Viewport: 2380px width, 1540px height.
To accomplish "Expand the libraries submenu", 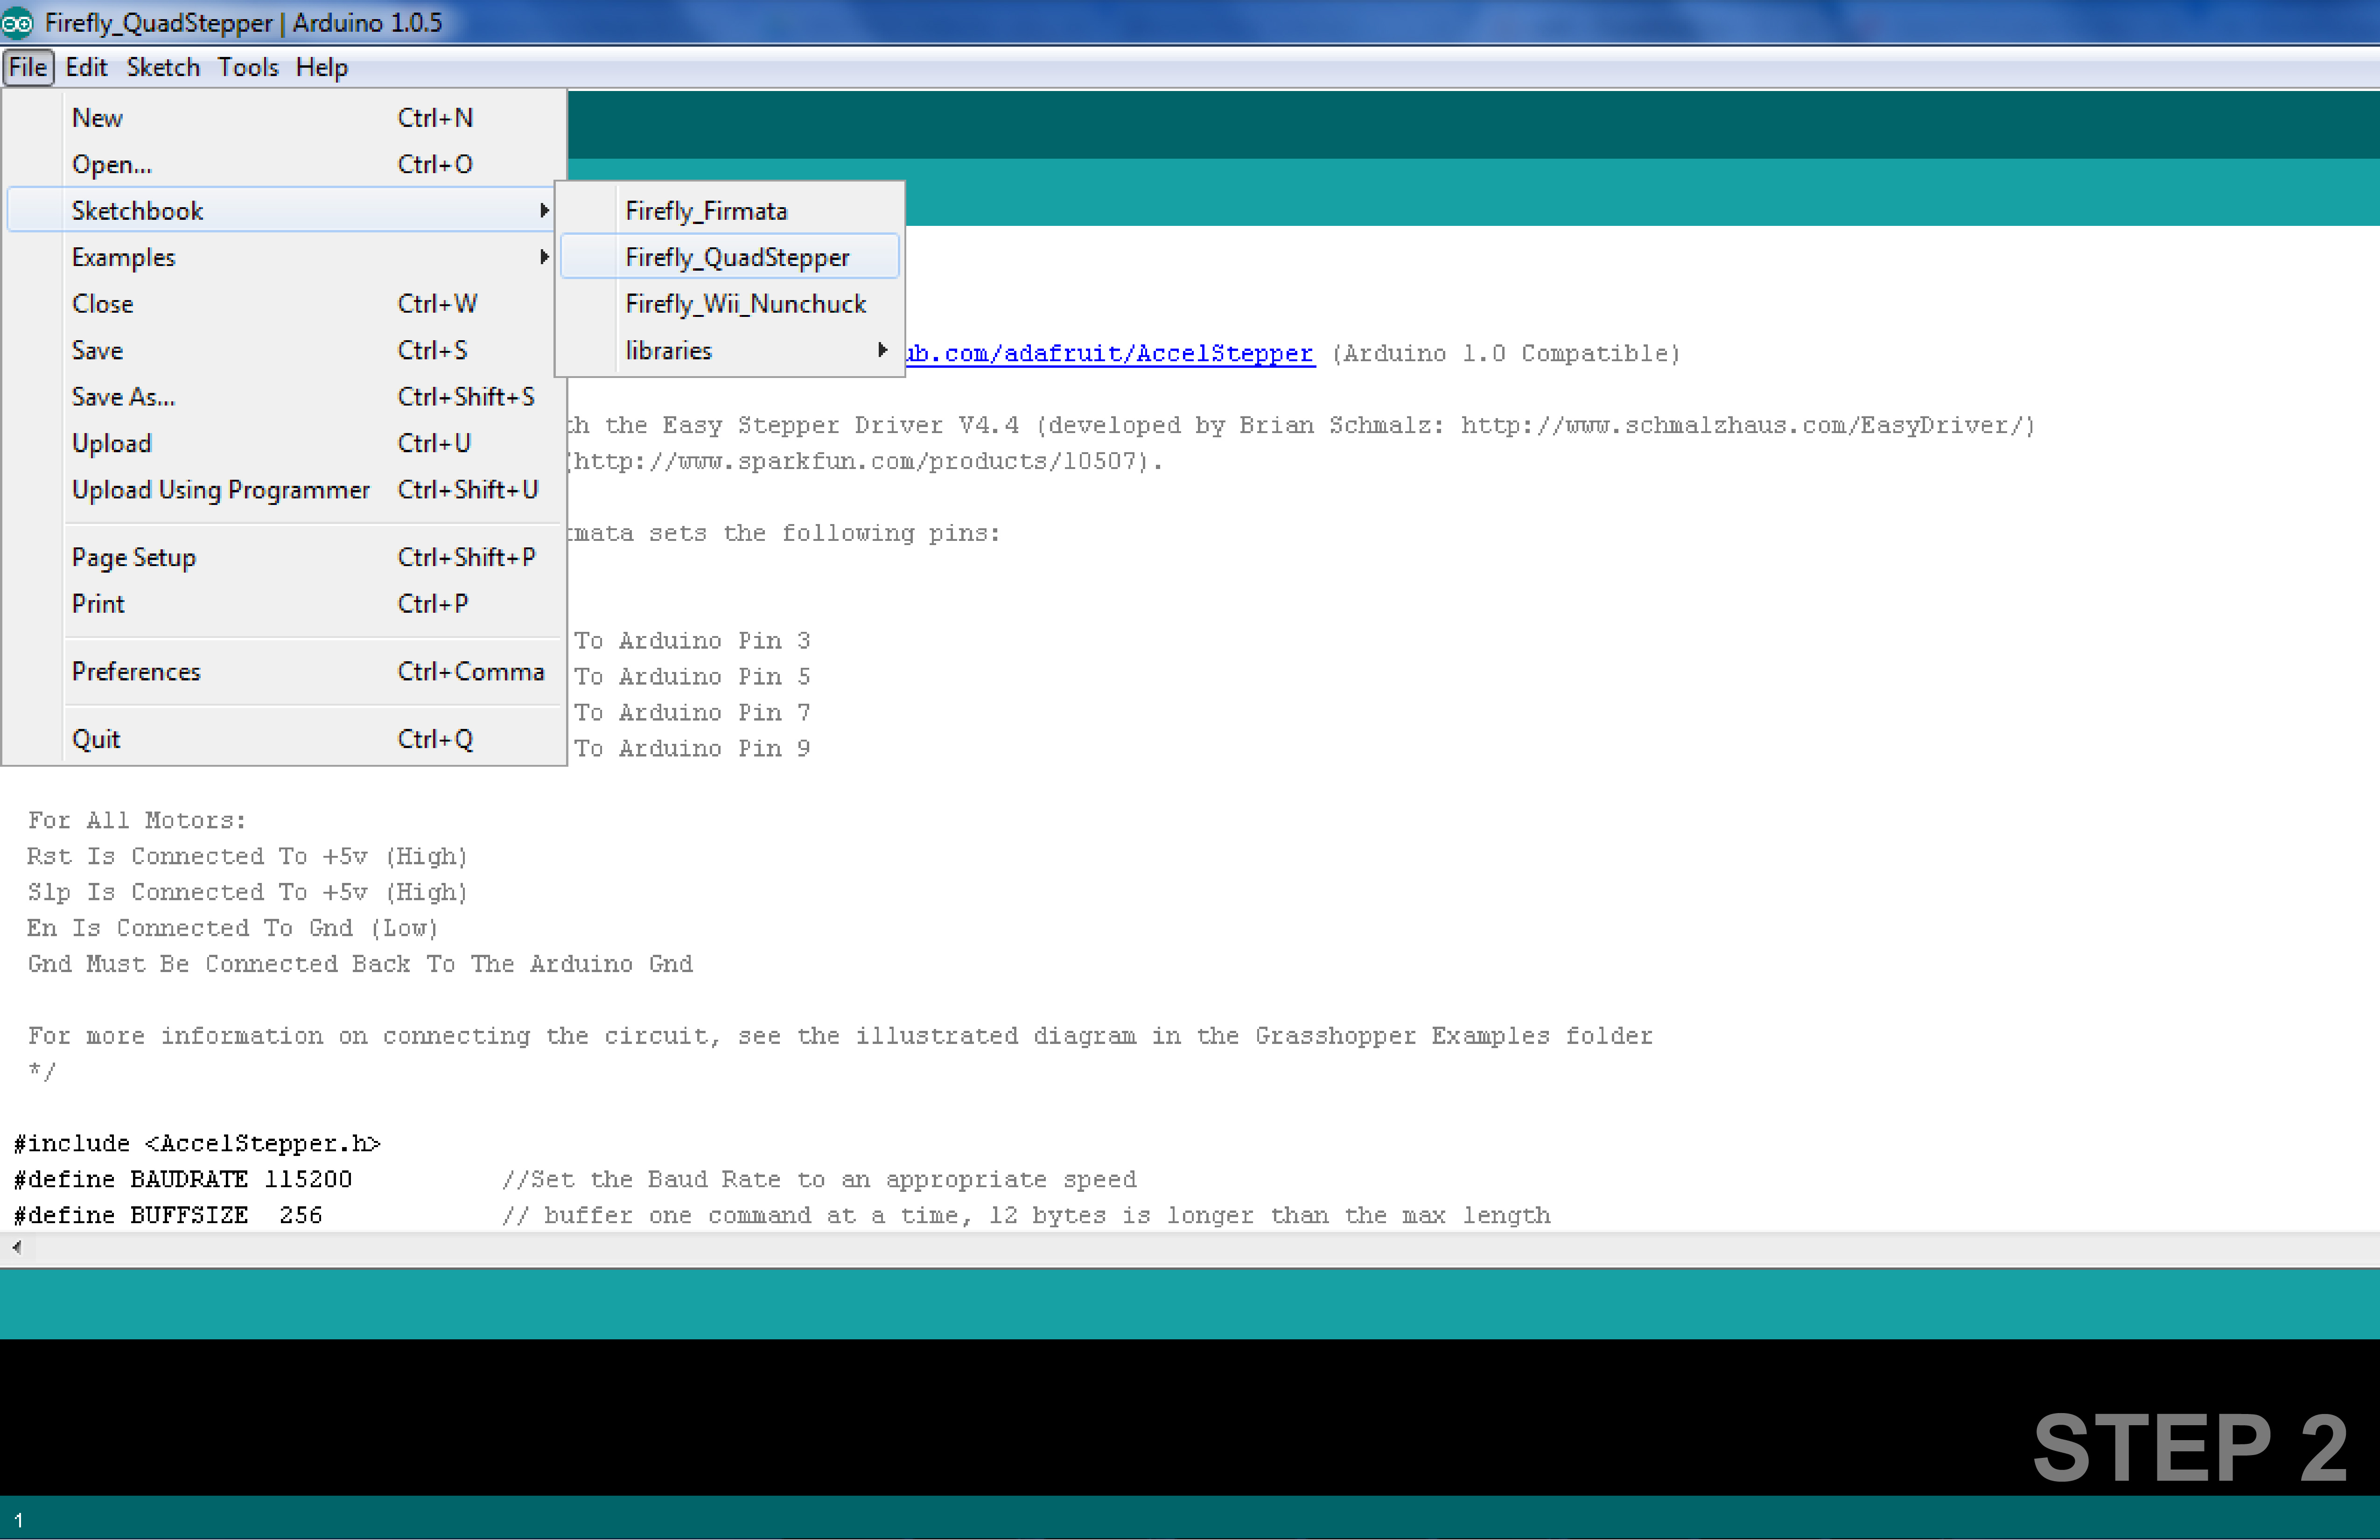I will point(730,350).
